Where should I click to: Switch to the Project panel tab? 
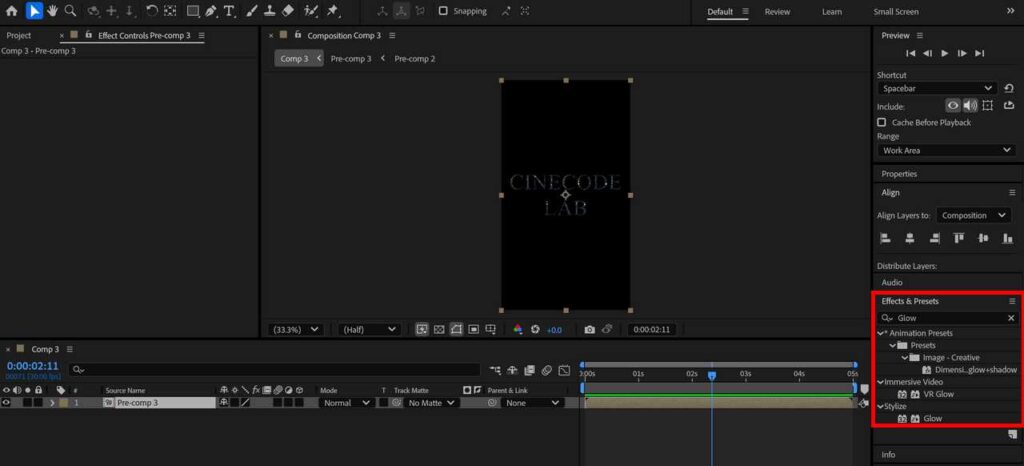coord(18,35)
